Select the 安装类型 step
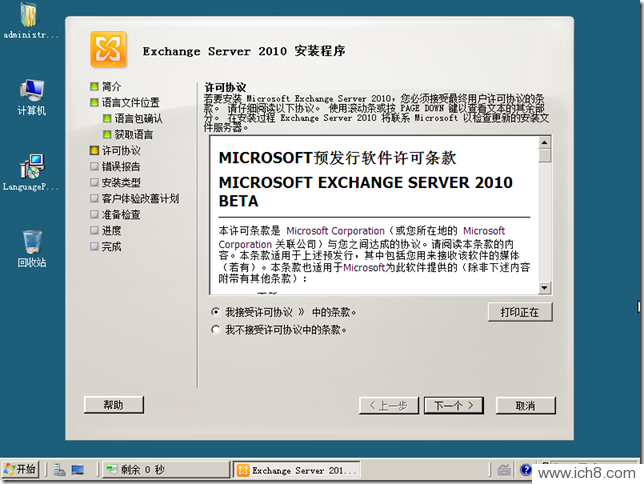Image resolution: width=644 pixels, height=484 pixels. [115, 182]
